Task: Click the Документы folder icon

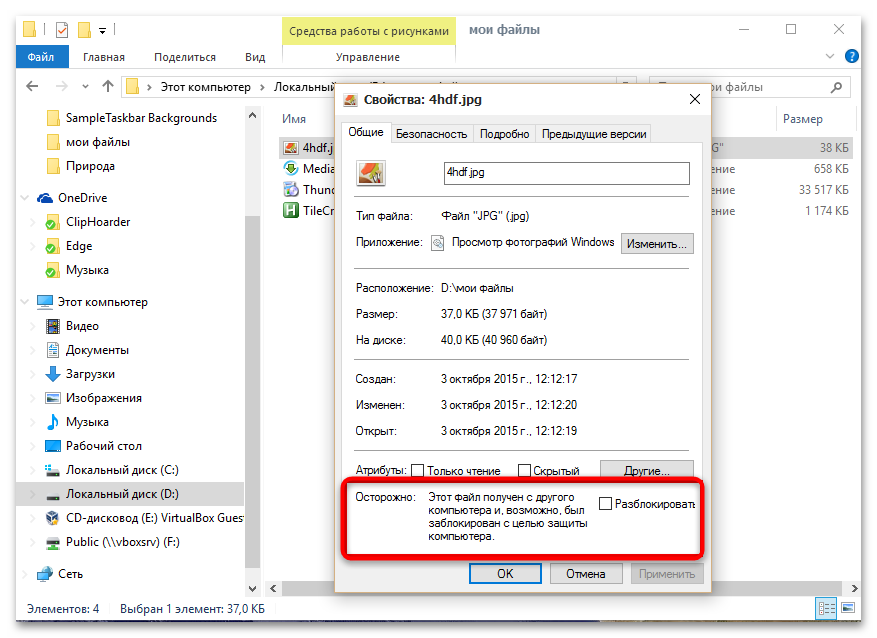Action: [x=53, y=350]
